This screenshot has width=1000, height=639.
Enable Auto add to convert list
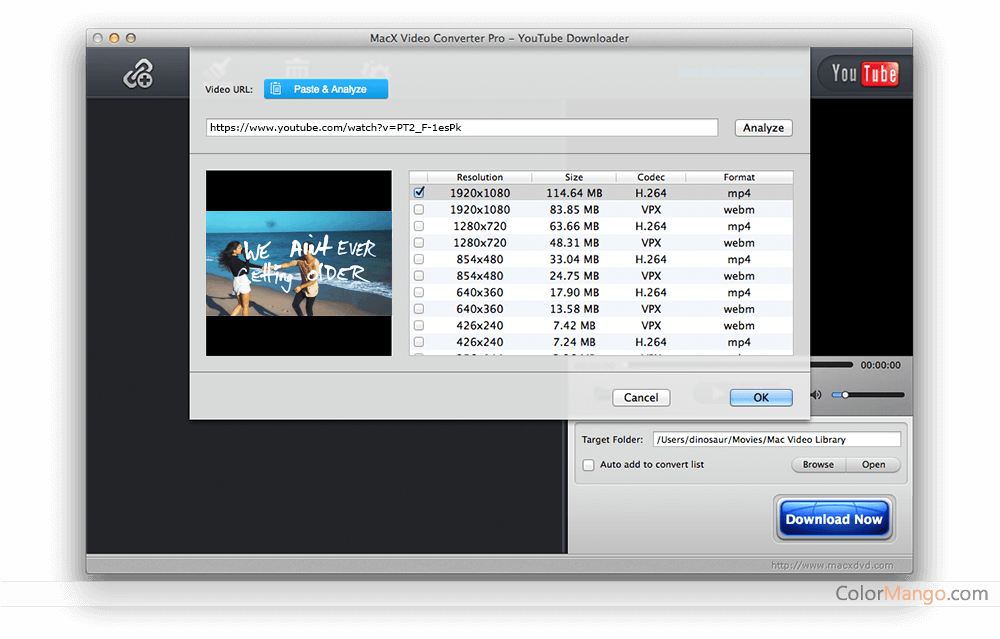tap(588, 465)
